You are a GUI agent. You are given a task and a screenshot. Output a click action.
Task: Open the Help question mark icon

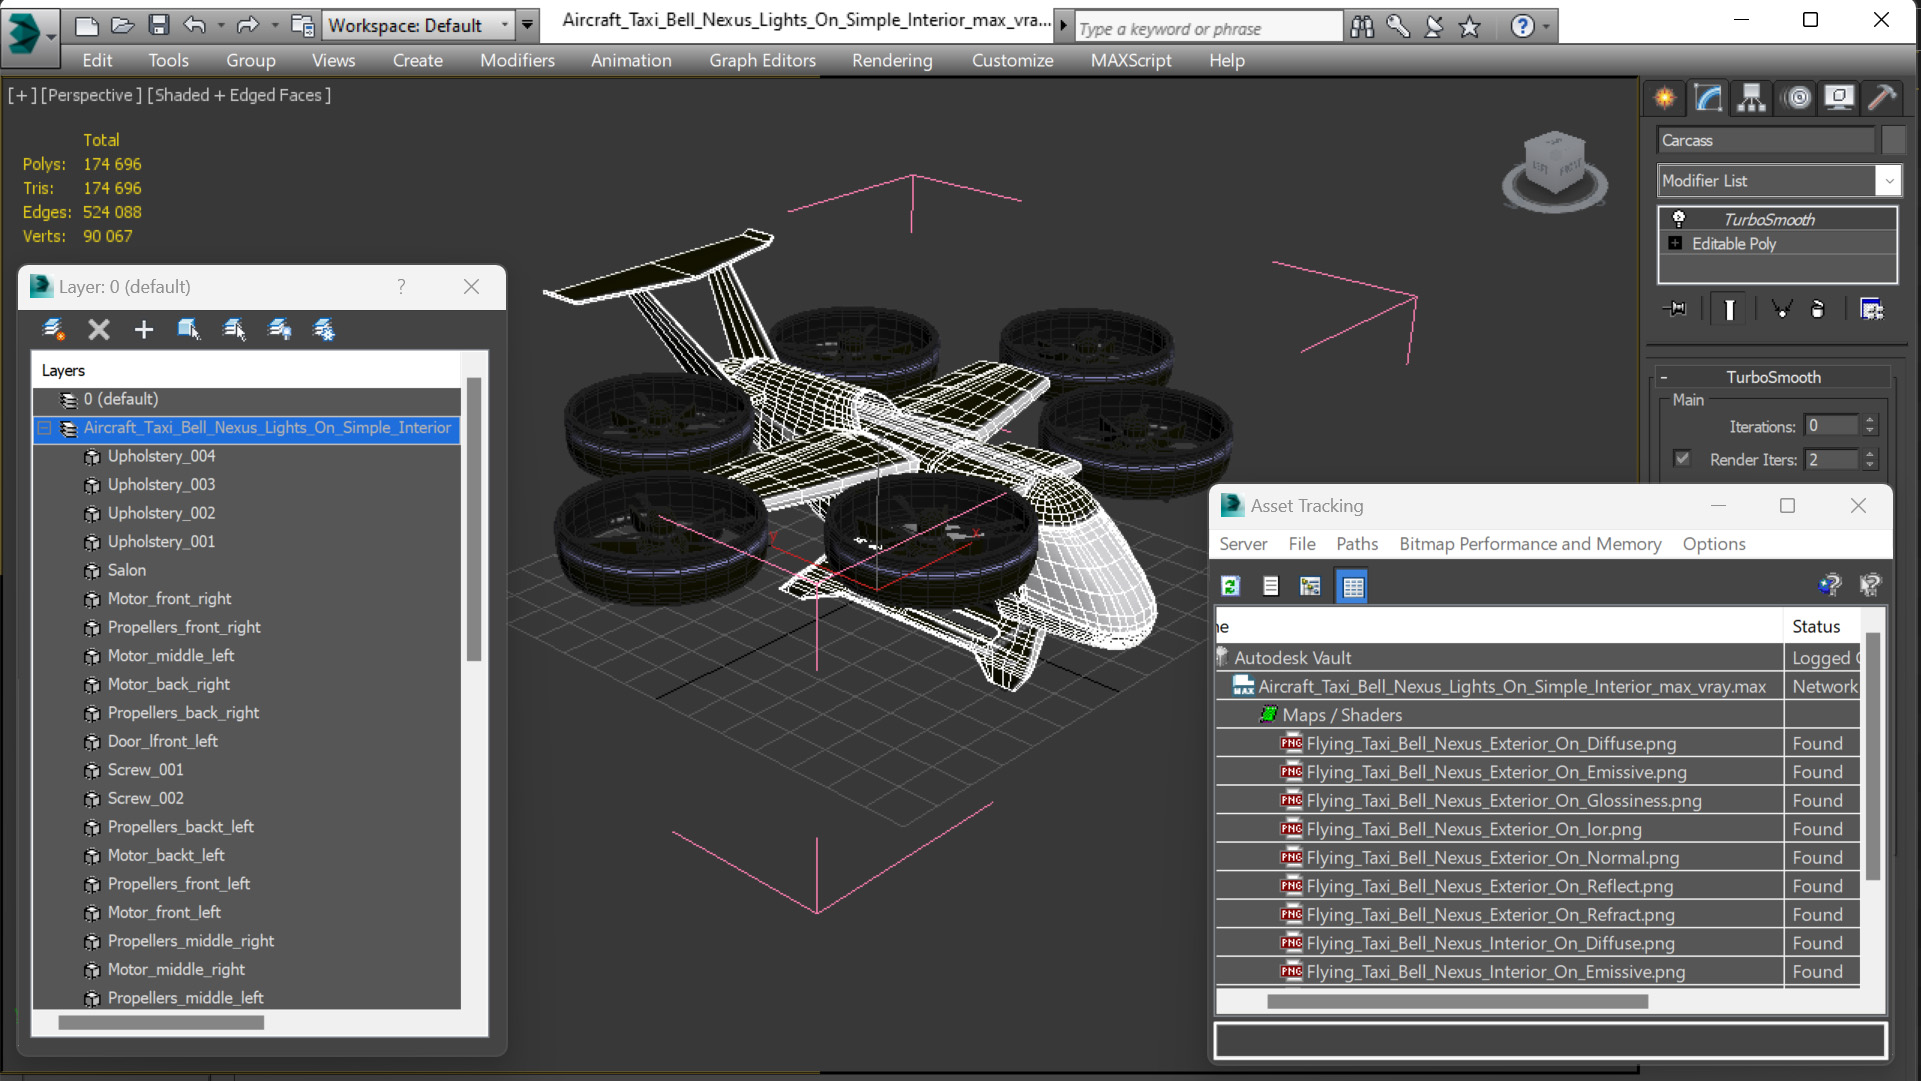[1522, 27]
